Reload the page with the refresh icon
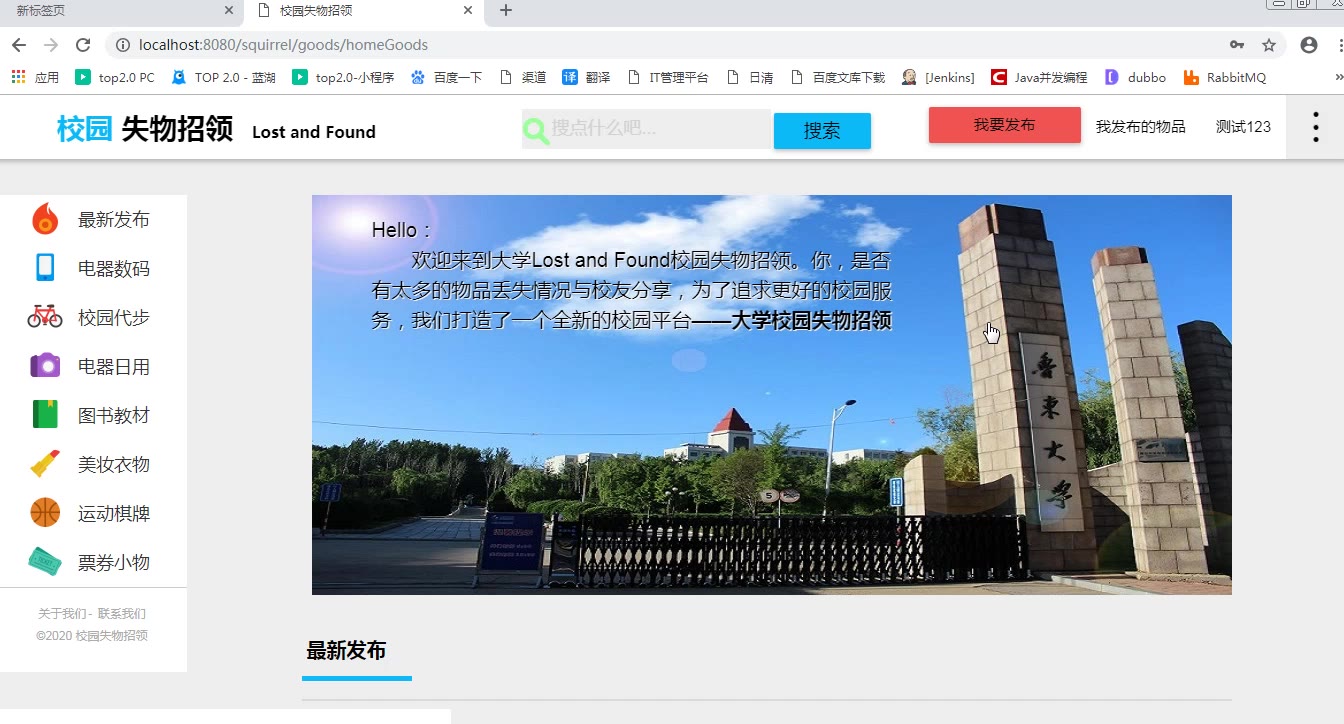The height and width of the screenshot is (724, 1344). [83, 45]
